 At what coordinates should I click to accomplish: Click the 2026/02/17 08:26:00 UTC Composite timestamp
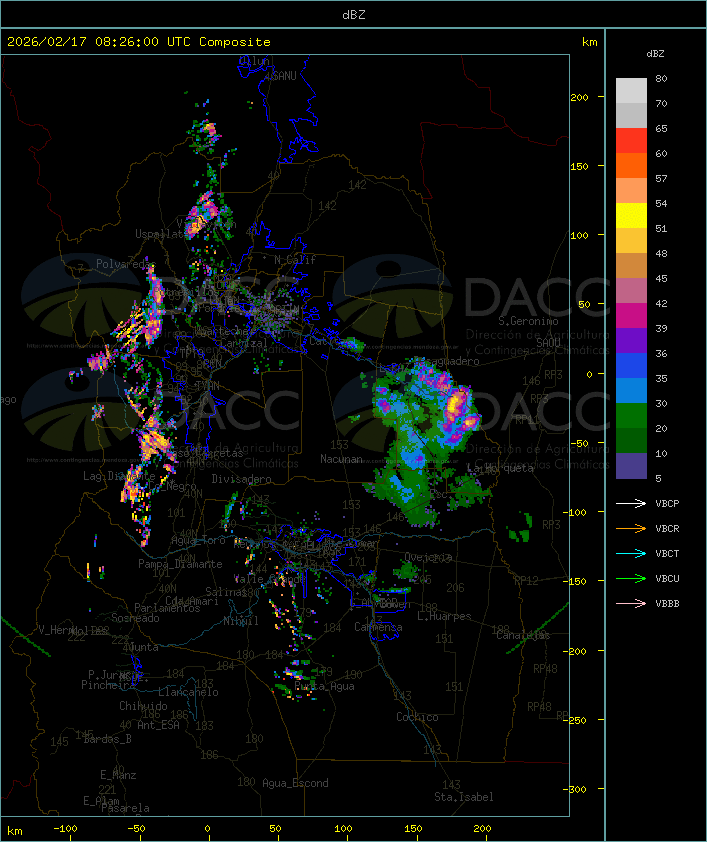click(x=139, y=42)
